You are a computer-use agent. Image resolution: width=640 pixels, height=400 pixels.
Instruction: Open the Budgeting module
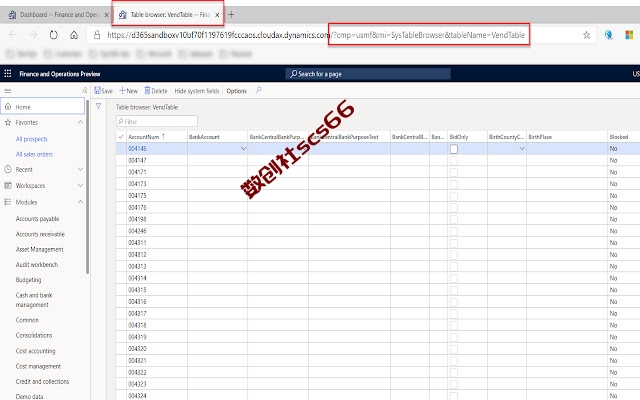coord(29,280)
